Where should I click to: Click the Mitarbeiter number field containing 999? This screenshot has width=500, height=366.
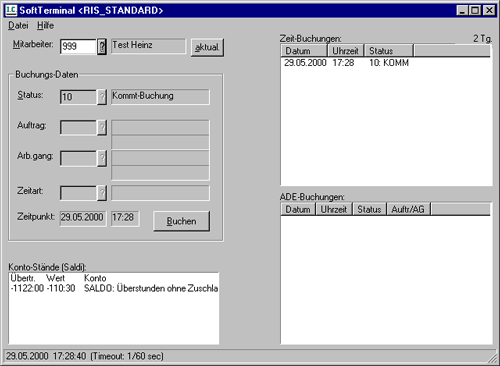click(78, 46)
